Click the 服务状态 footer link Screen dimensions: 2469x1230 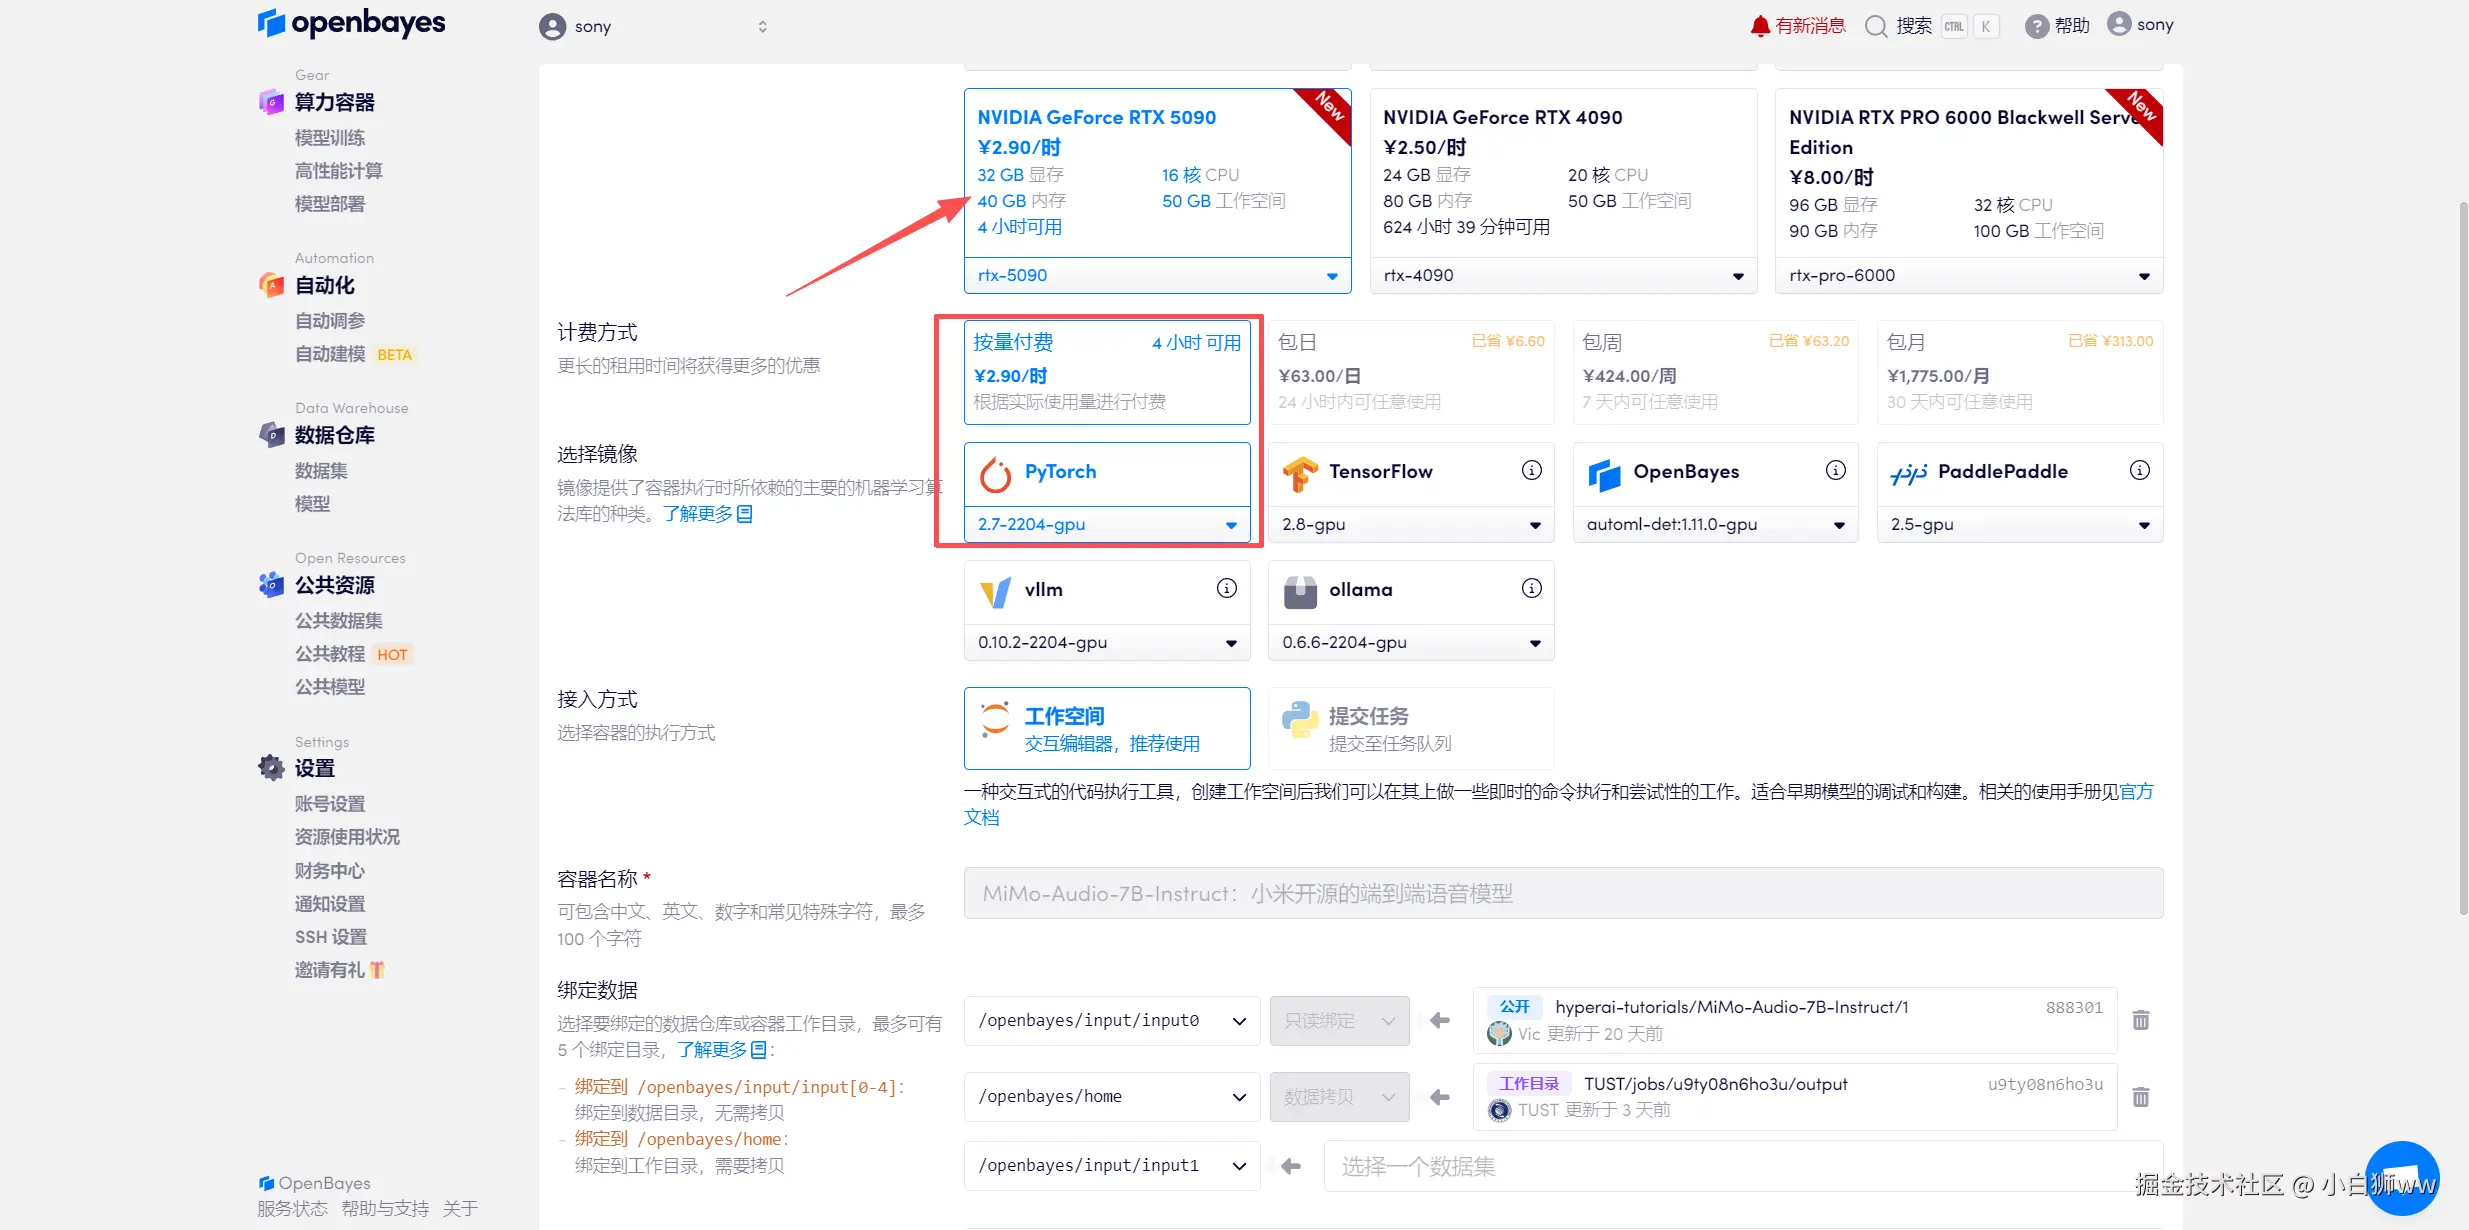coord(292,1209)
